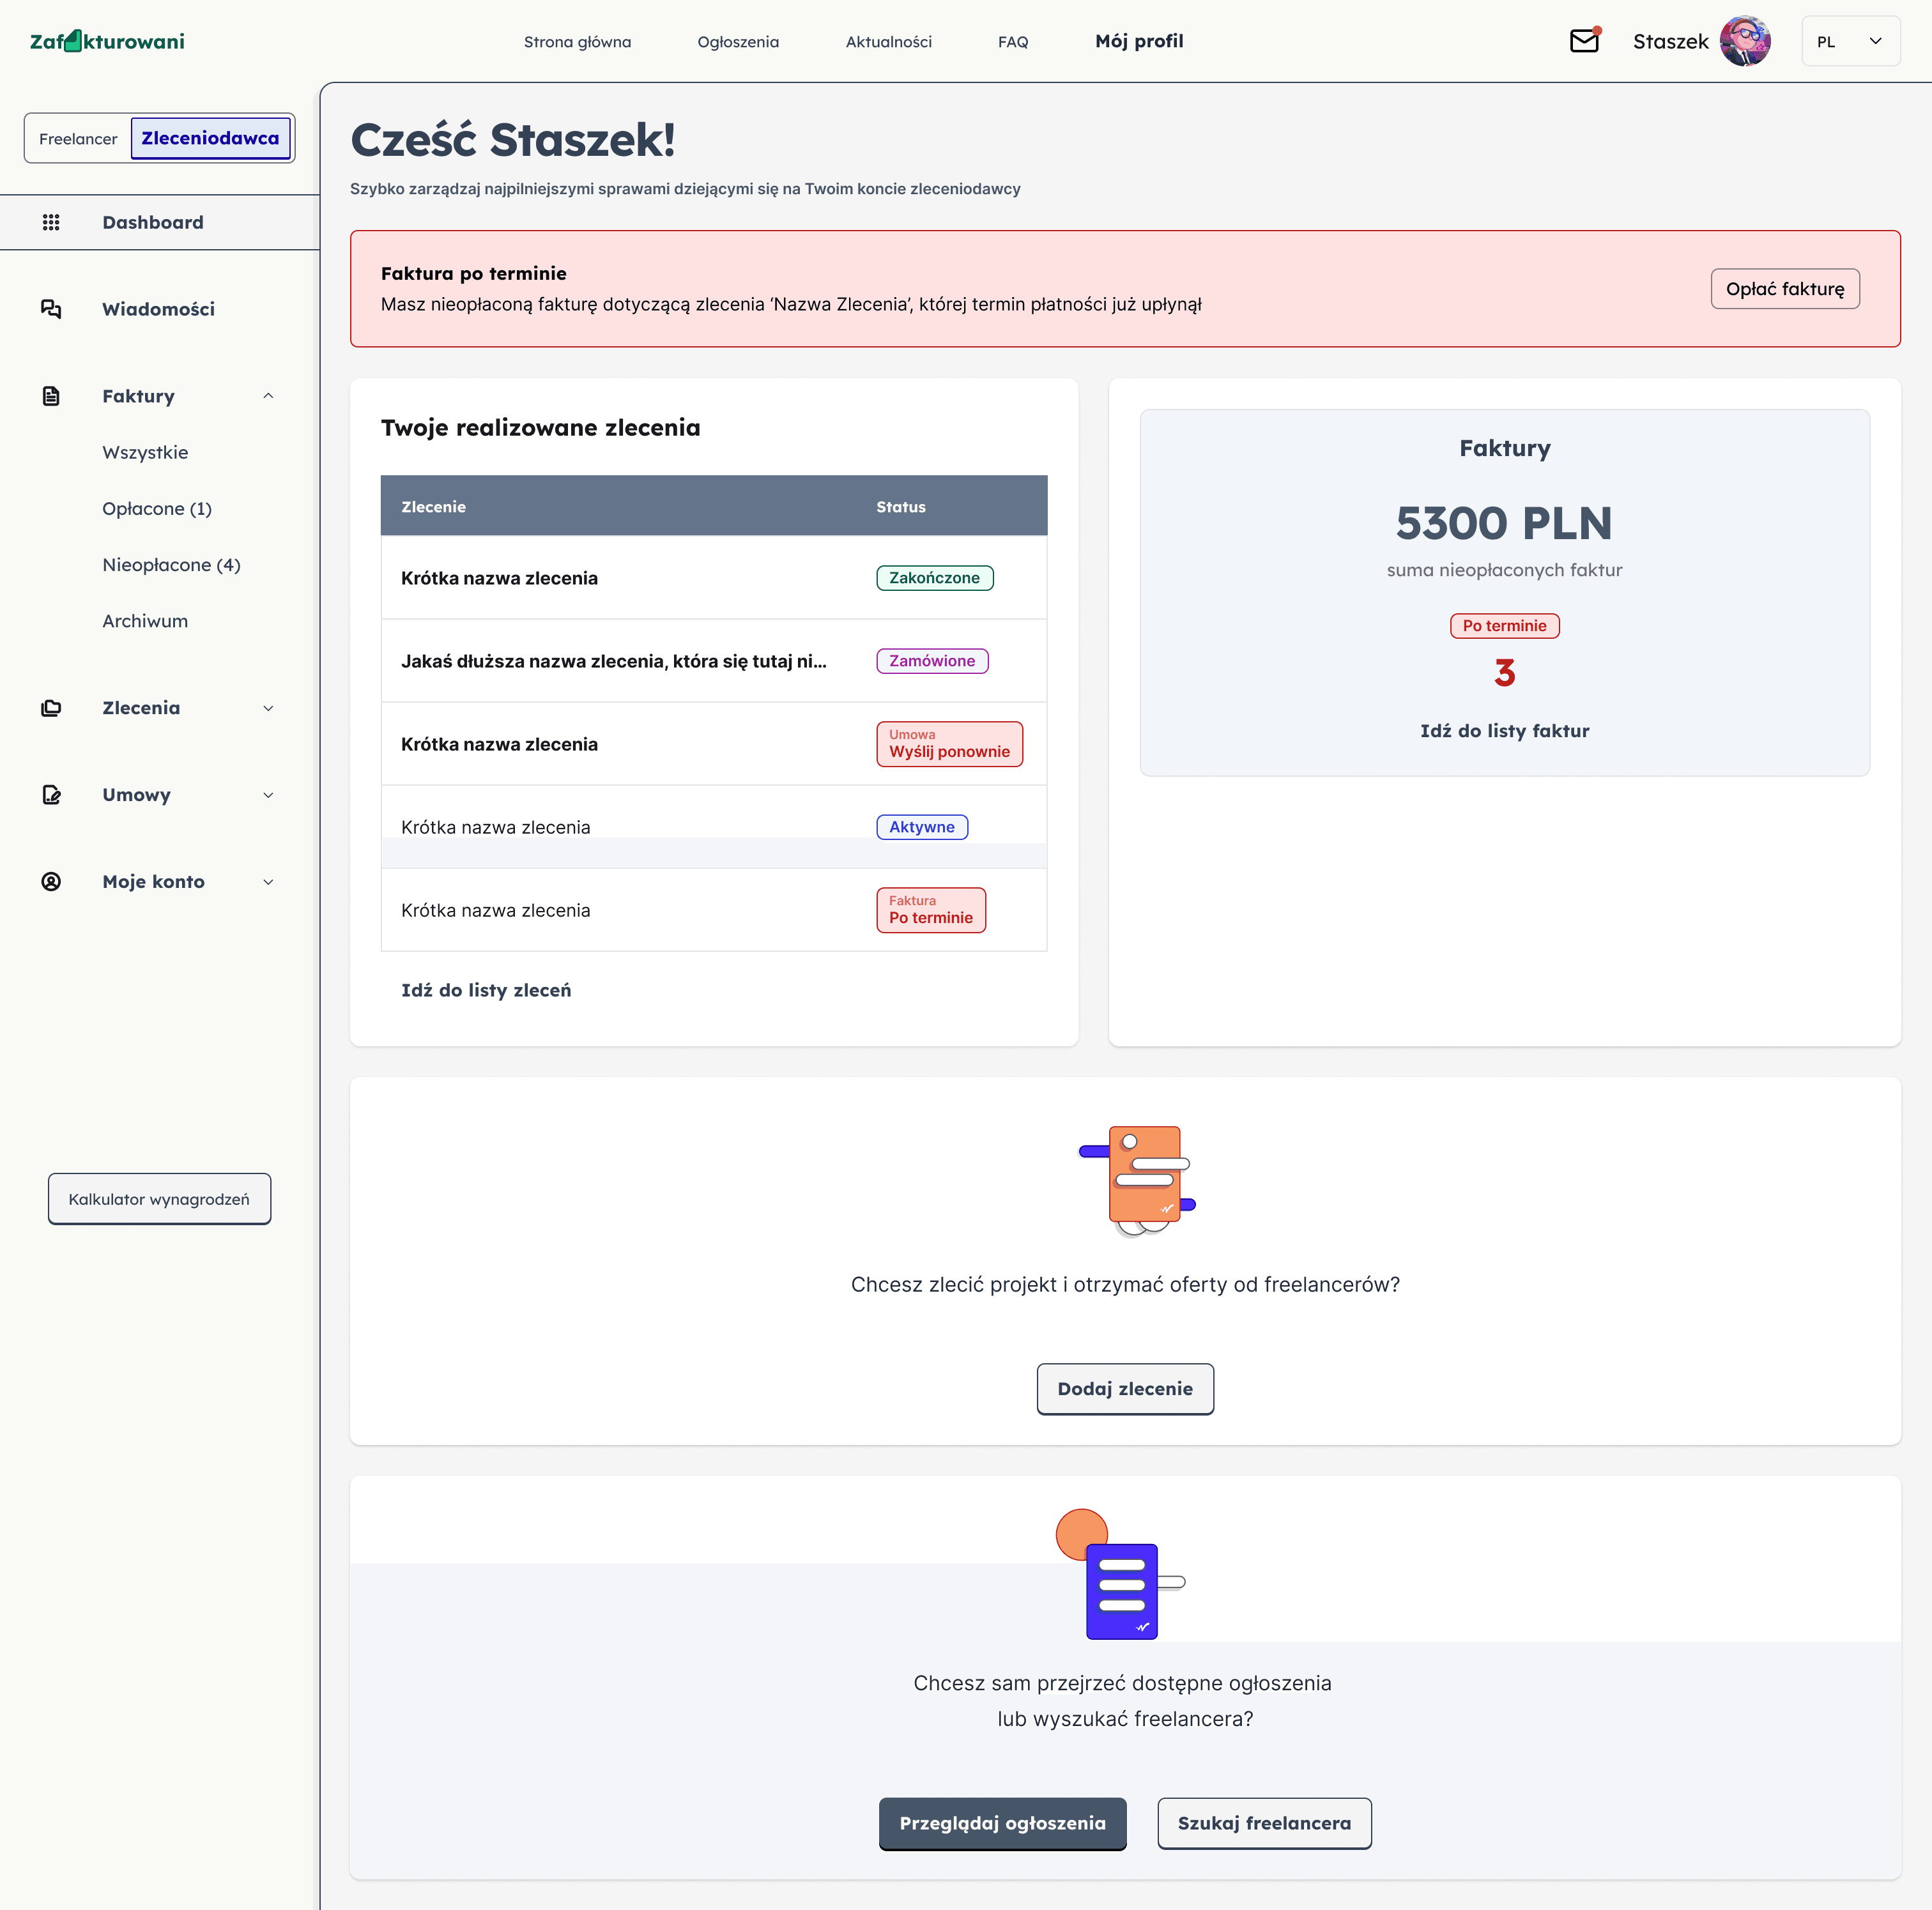Click the Zakończone status badge
Viewport: 1932px width, 1910px height.
pyautogui.click(x=935, y=578)
